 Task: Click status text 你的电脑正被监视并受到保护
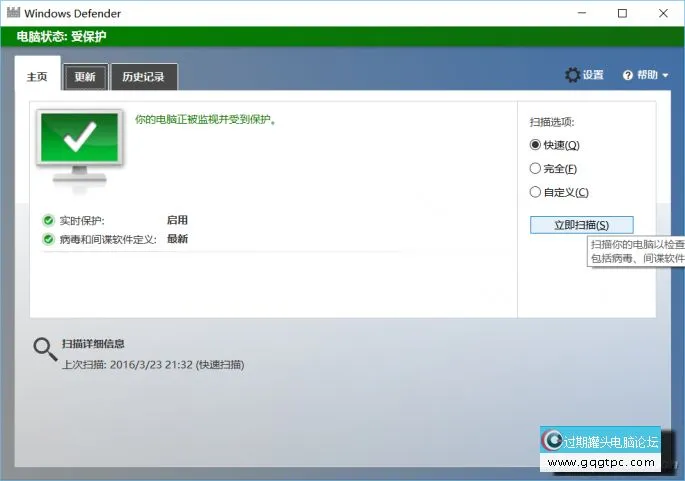(x=205, y=119)
